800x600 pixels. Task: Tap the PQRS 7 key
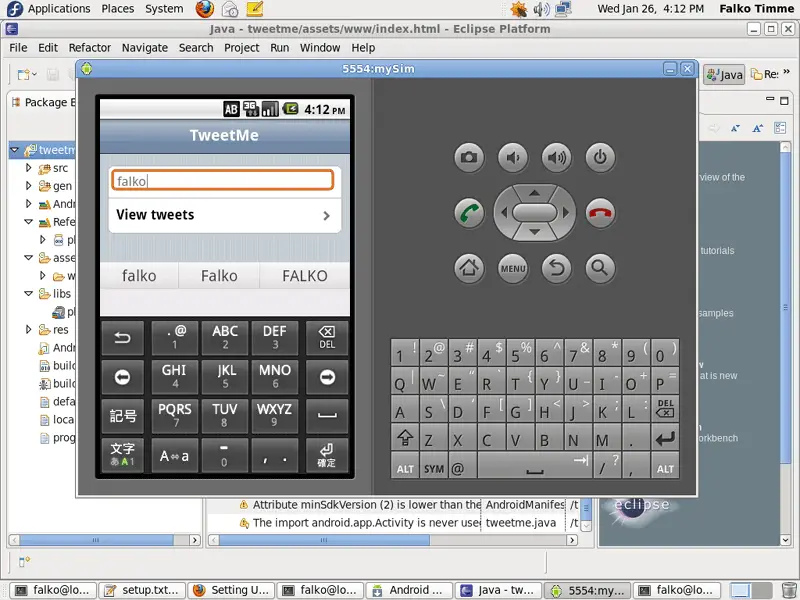(x=174, y=416)
